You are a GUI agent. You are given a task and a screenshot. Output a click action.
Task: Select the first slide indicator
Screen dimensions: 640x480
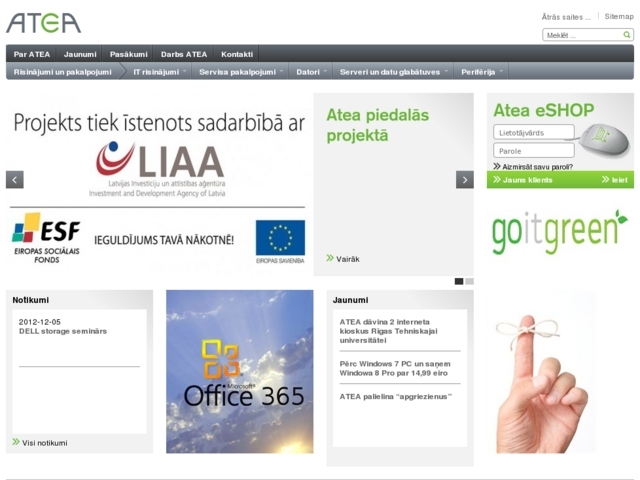point(459,281)
